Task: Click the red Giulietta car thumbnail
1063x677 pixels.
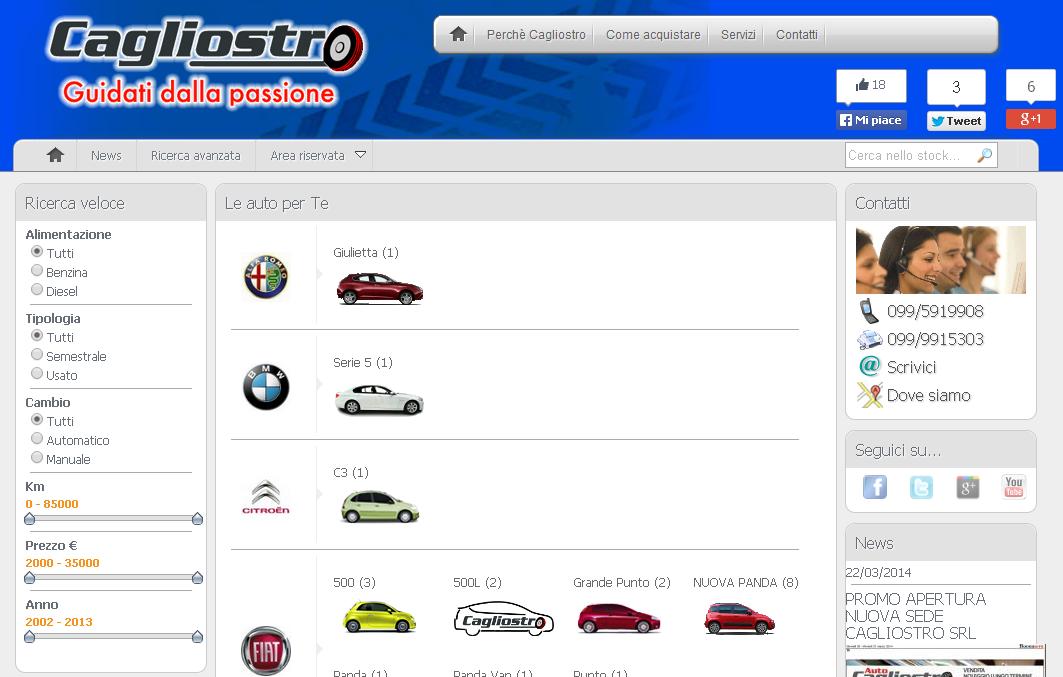Action: [x=380, y=289]
